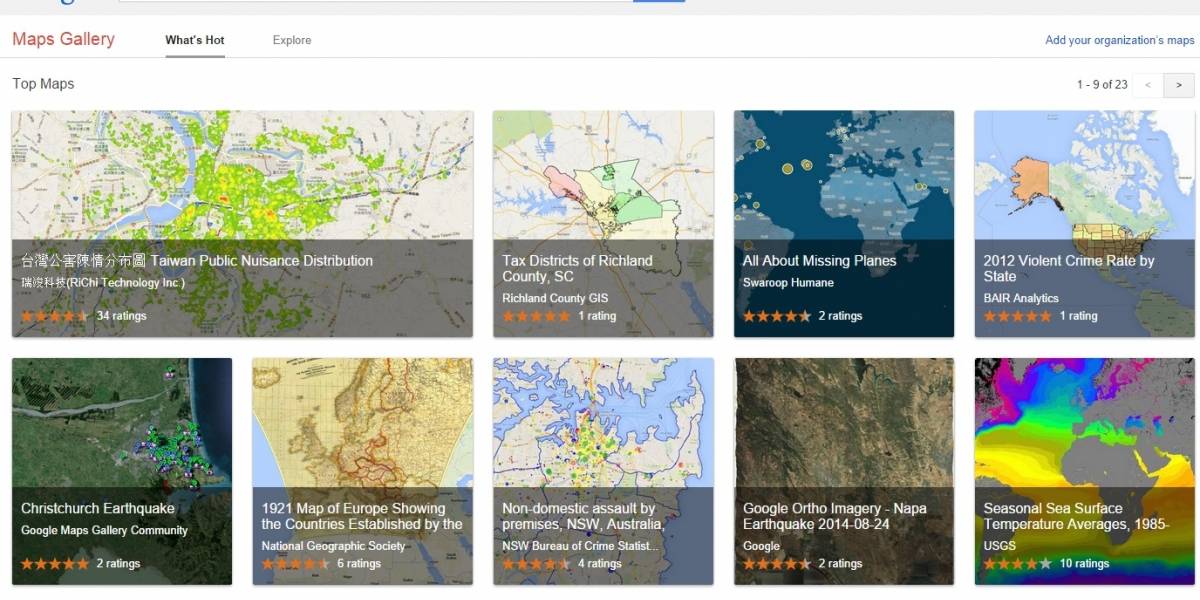Click star rating for Non-domestic assault map
Screen dimensions: 1200x600
click(536, 564)
